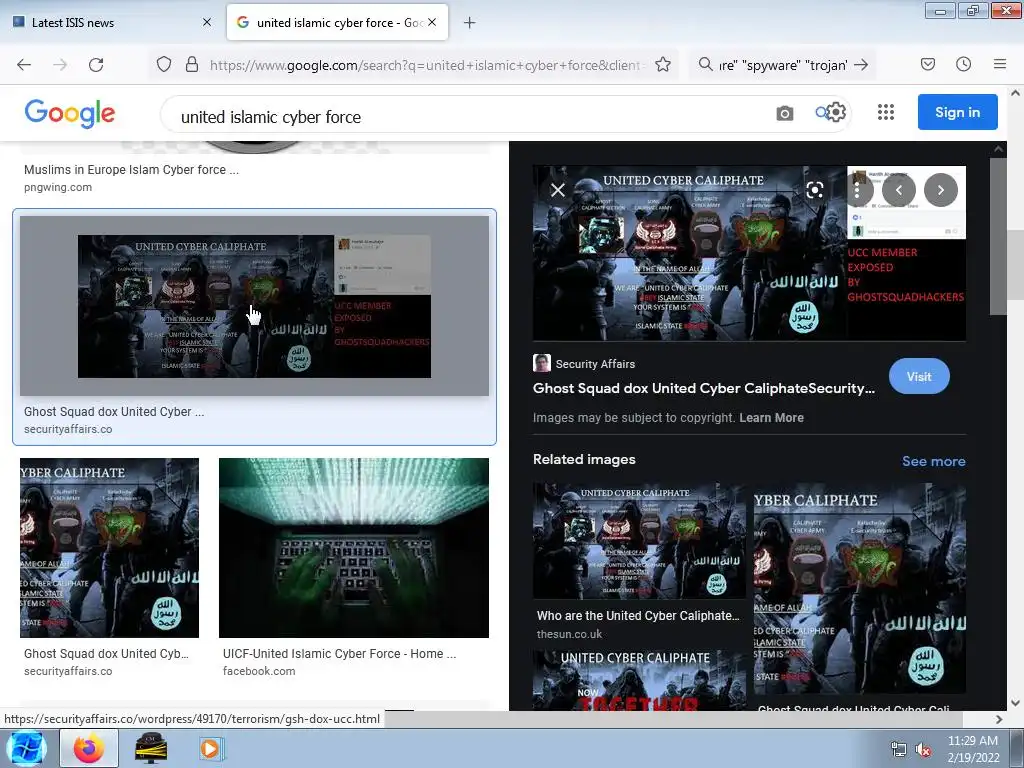
Task: Close the Latest ISIS news tab
Action: click(206, 22)
